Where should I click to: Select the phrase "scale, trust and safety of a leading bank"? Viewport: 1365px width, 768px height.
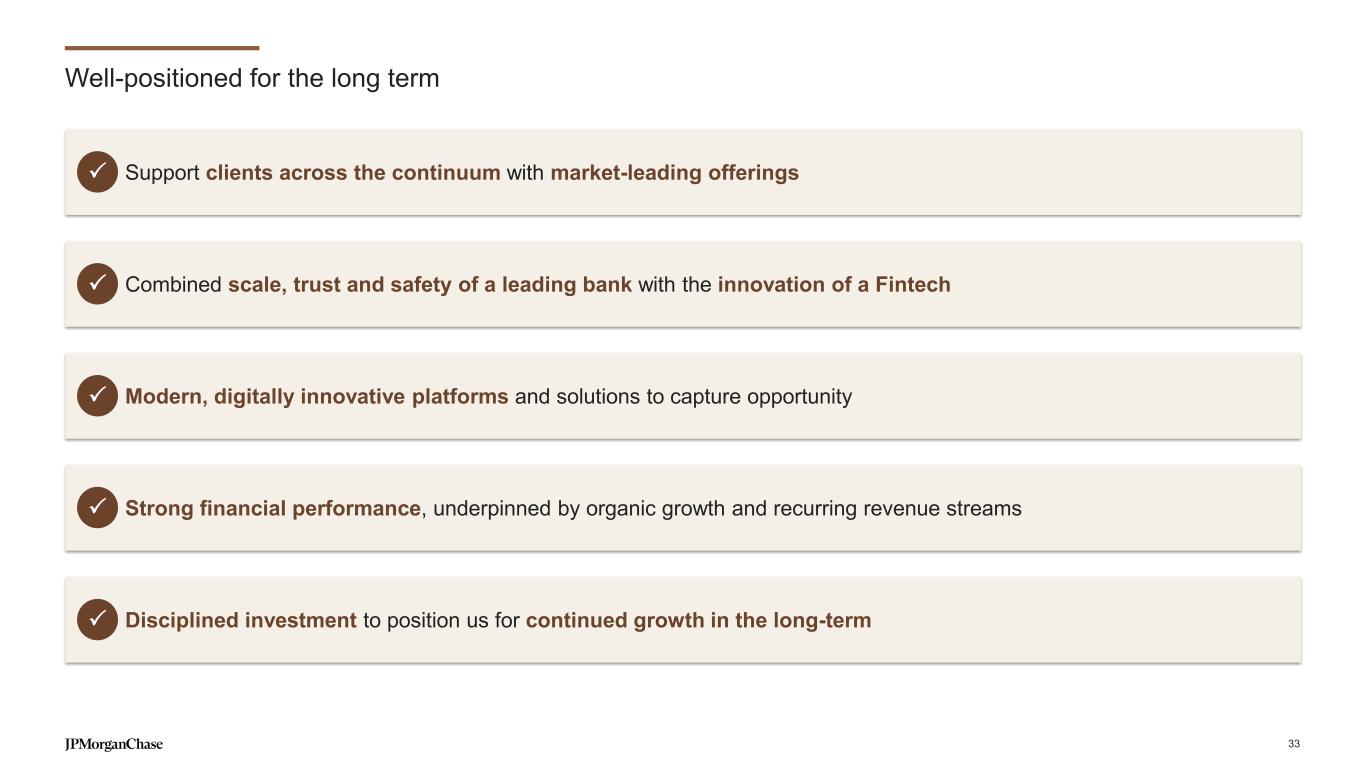click(430, 285)
